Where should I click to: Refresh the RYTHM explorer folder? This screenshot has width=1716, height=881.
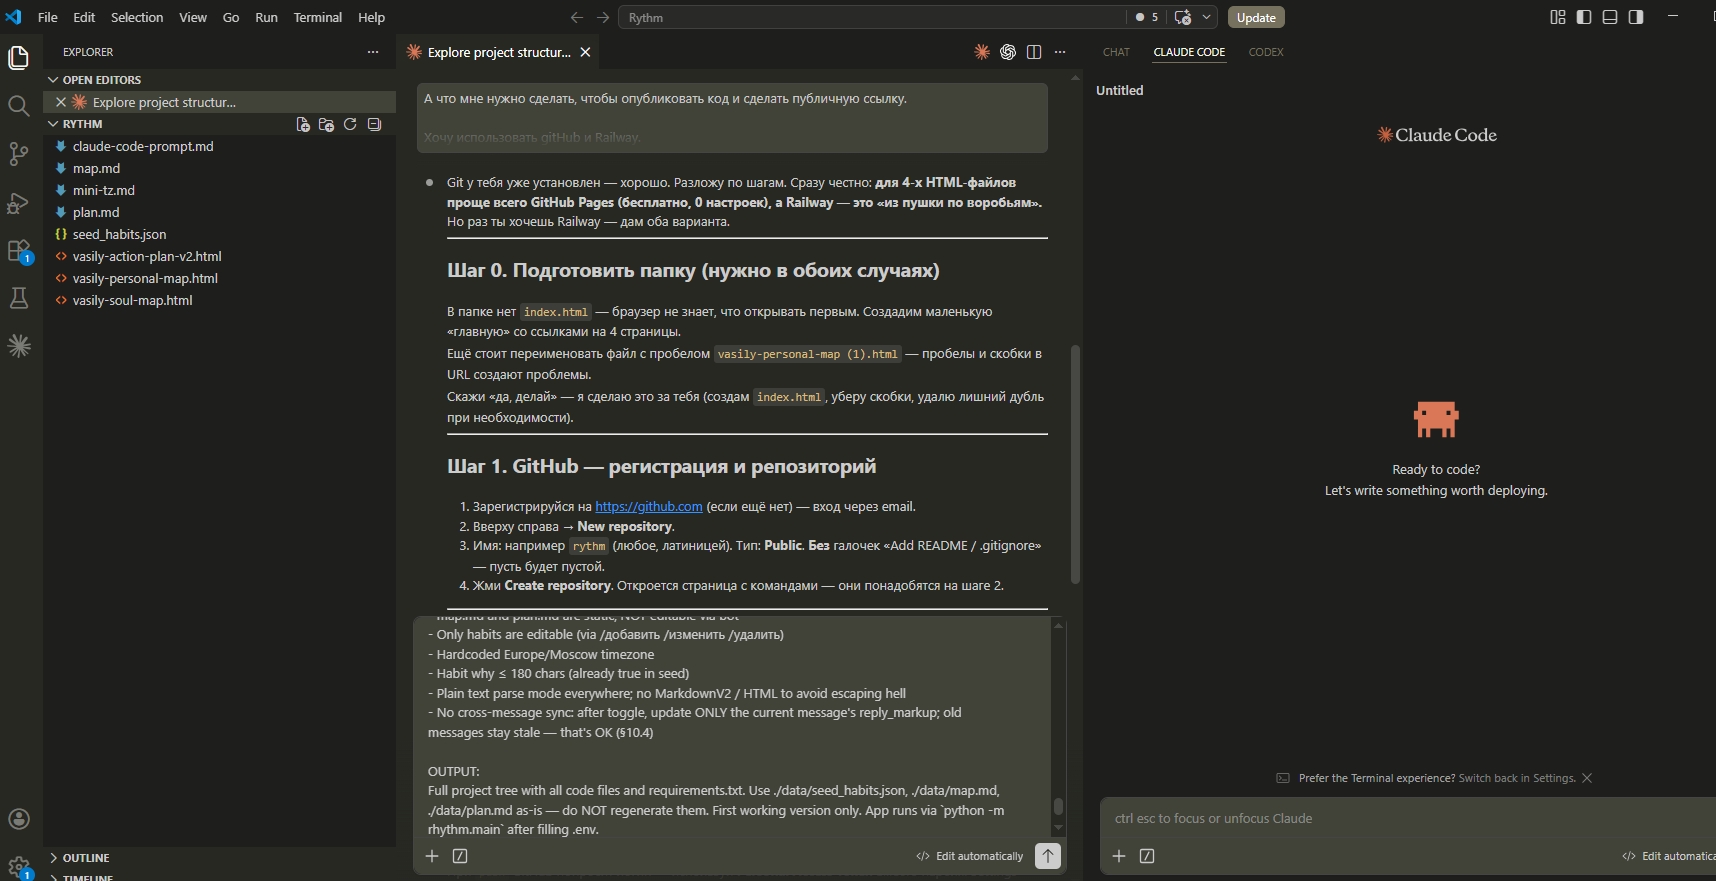coord(350,124)
